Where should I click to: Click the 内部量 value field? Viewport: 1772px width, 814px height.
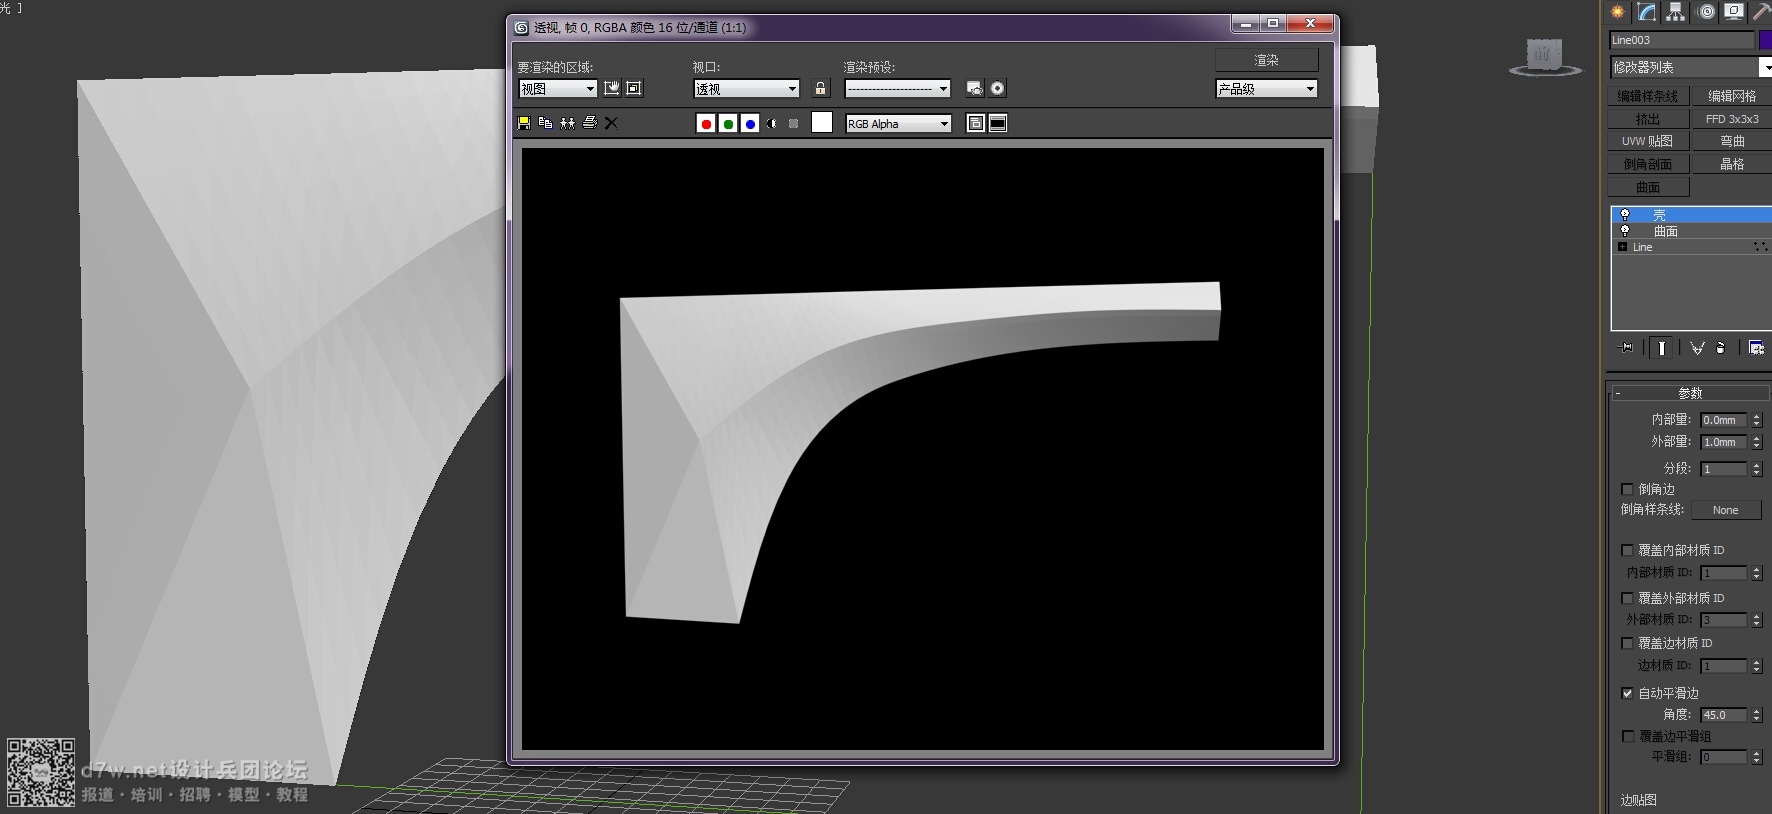pos(1724,420)
